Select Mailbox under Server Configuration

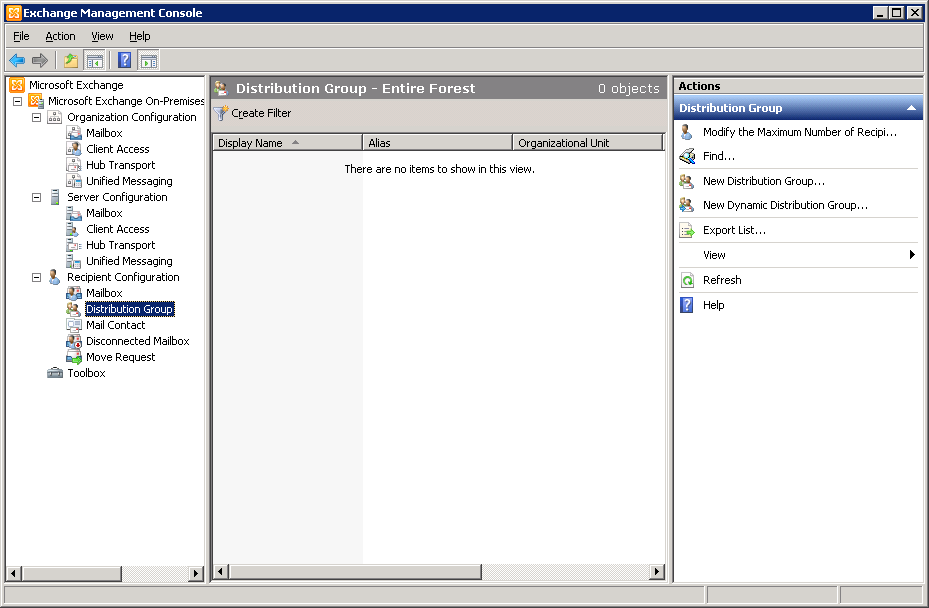104,213
